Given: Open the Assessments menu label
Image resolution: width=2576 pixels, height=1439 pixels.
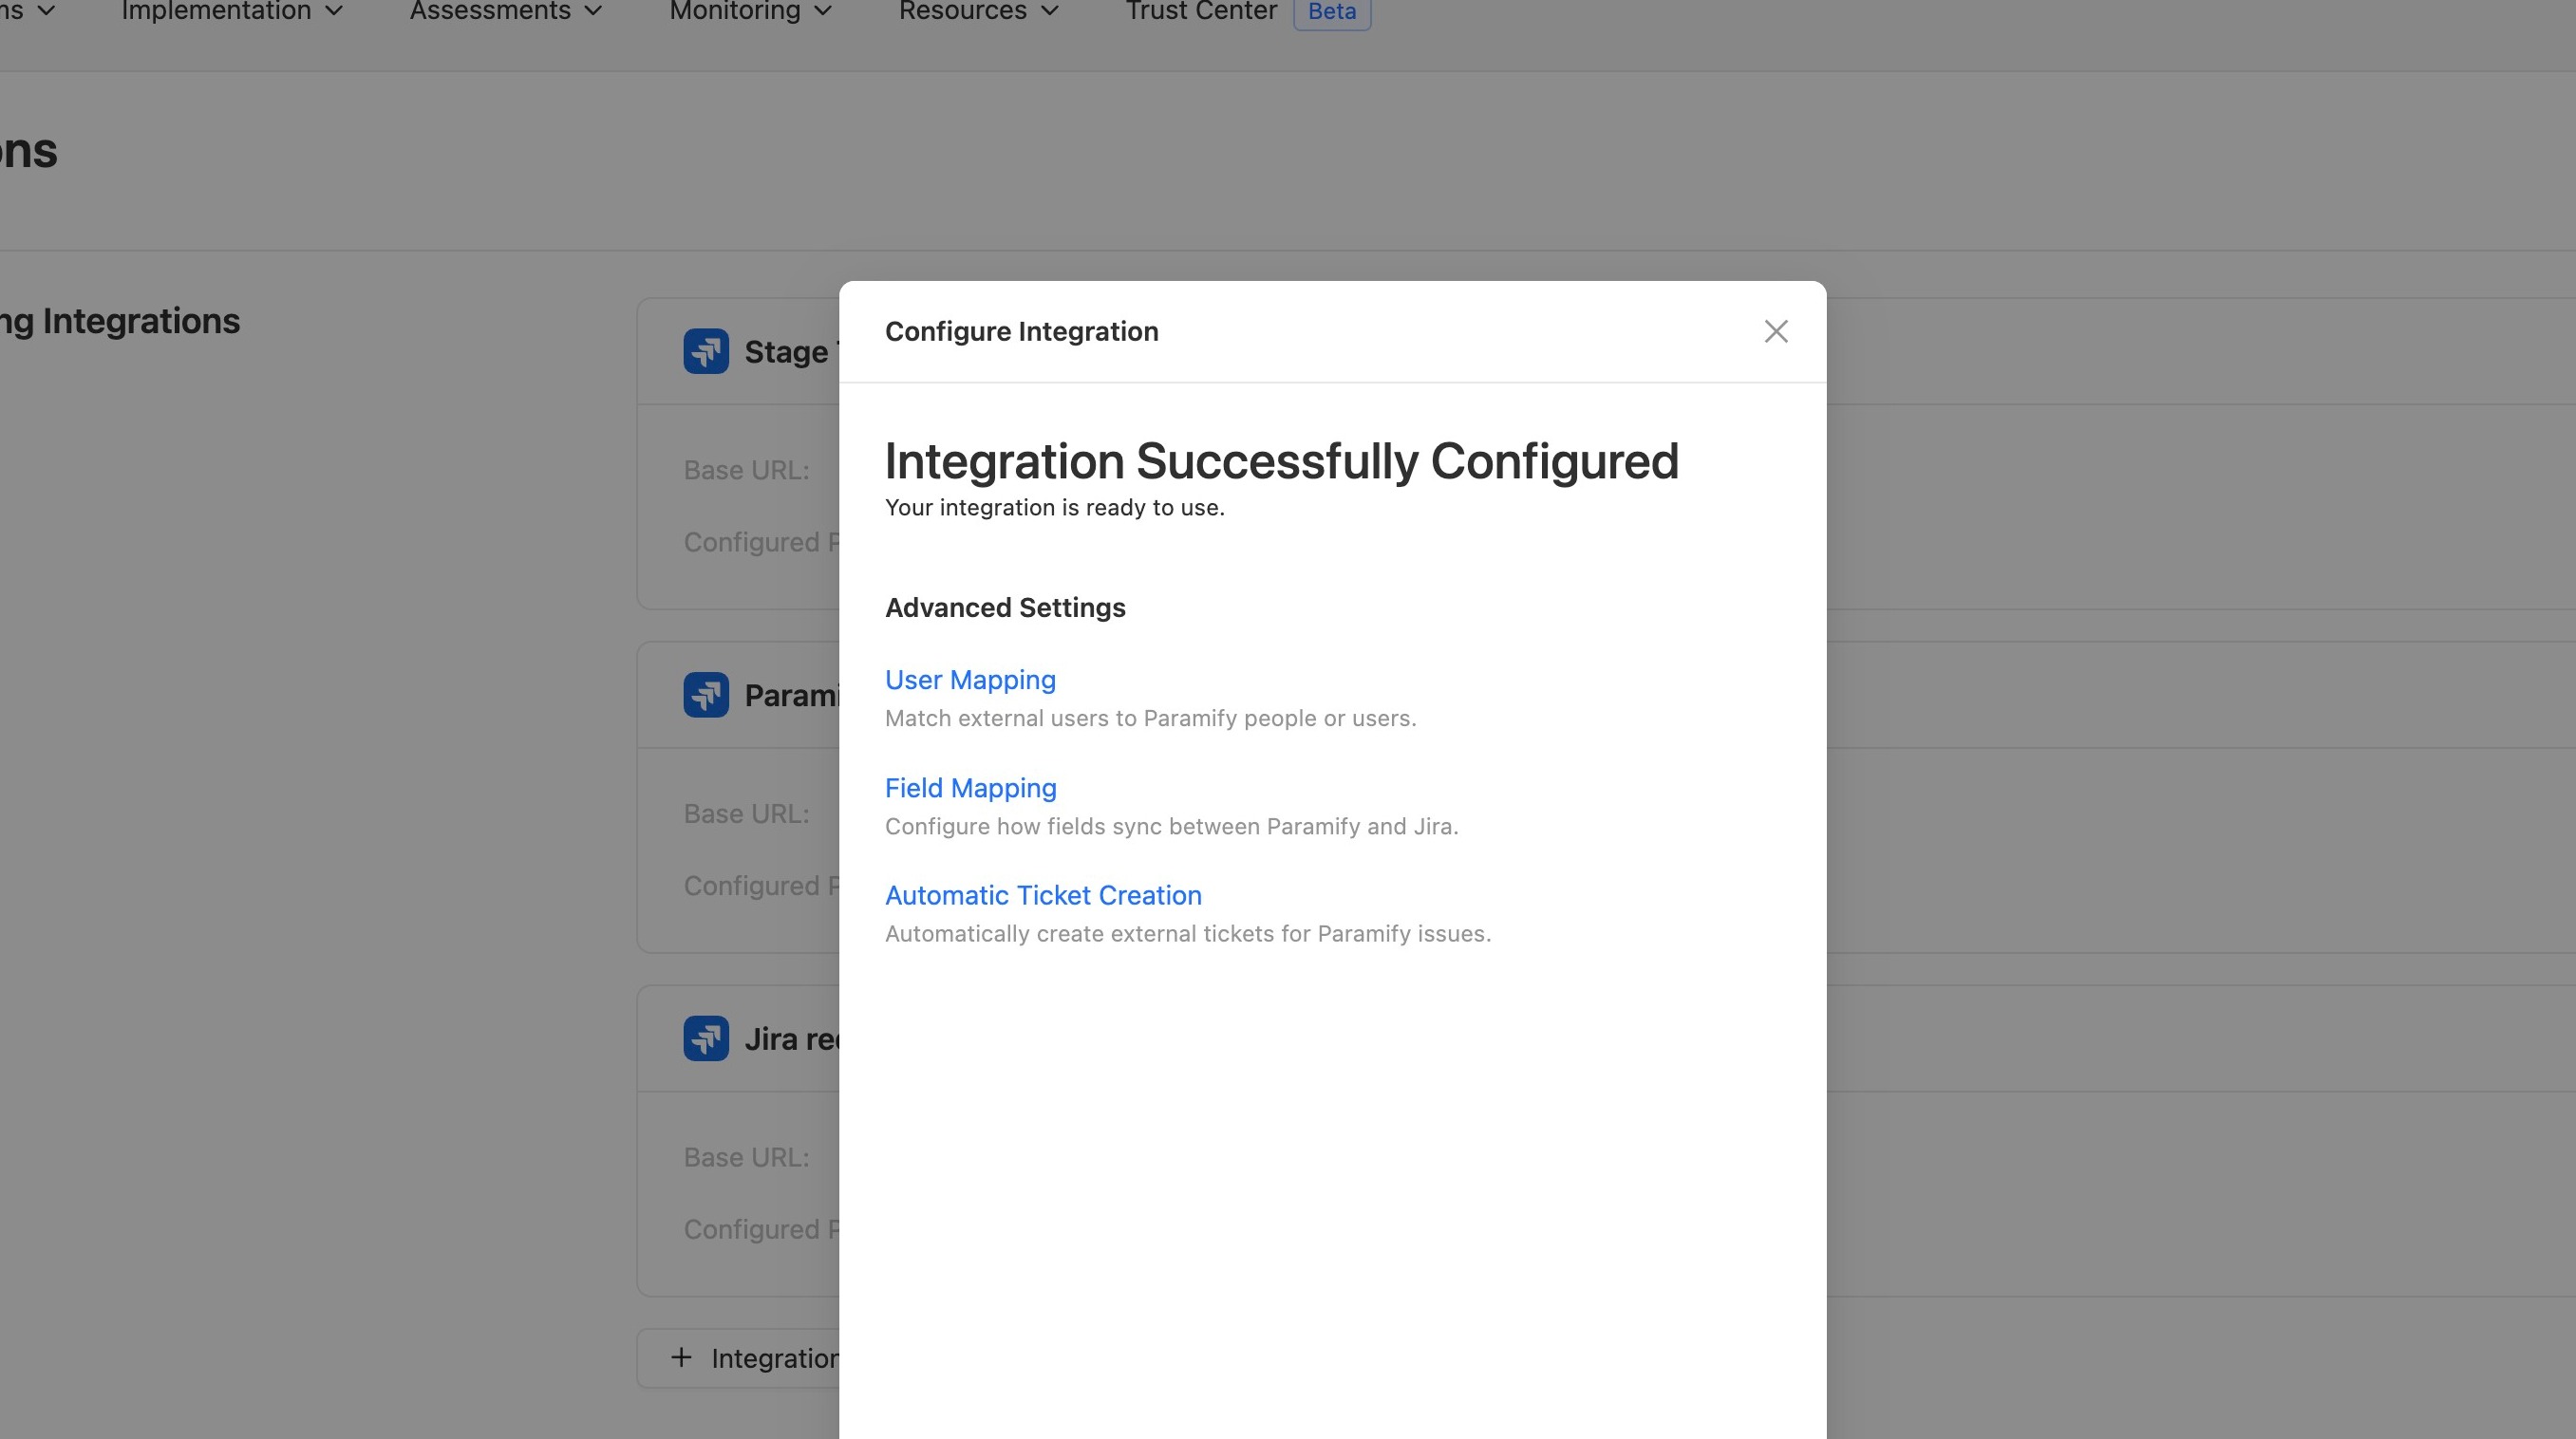Looking at the screenshot, I should 490,11.
